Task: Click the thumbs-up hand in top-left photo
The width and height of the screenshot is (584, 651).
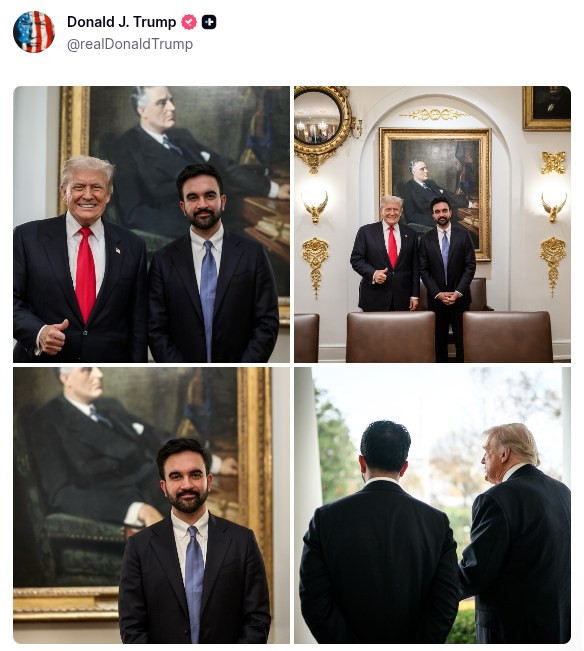Action: [x=53, y=337]
